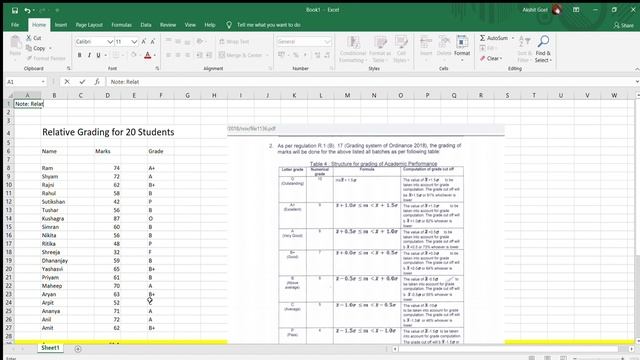Open the Name Box dropdown arrow
Viewport: 640px width, 360px height.
[43, 82]
